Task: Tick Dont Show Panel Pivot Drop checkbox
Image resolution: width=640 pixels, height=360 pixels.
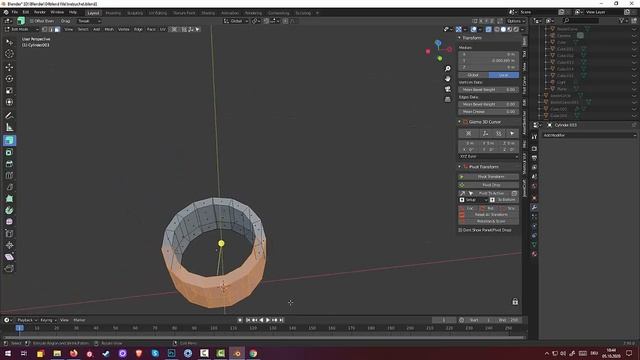Action: click(460, 230)
